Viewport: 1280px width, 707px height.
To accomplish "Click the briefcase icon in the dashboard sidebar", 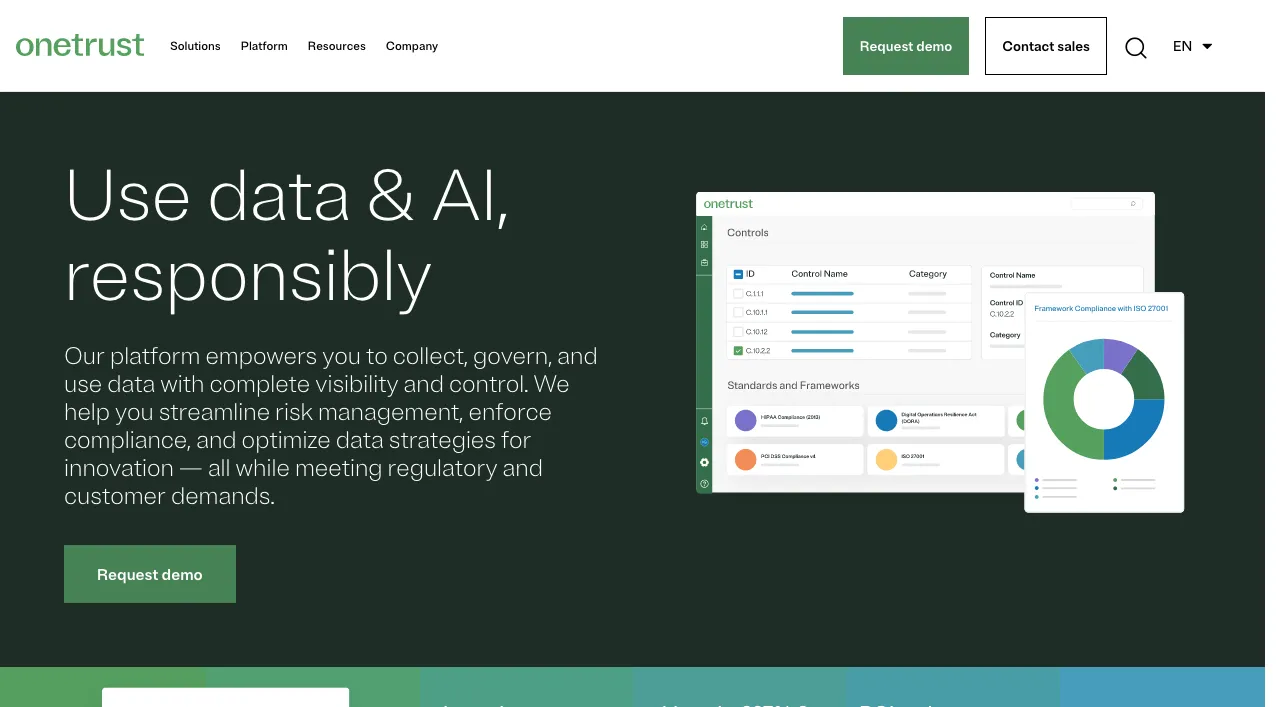I will pos(704,262).
